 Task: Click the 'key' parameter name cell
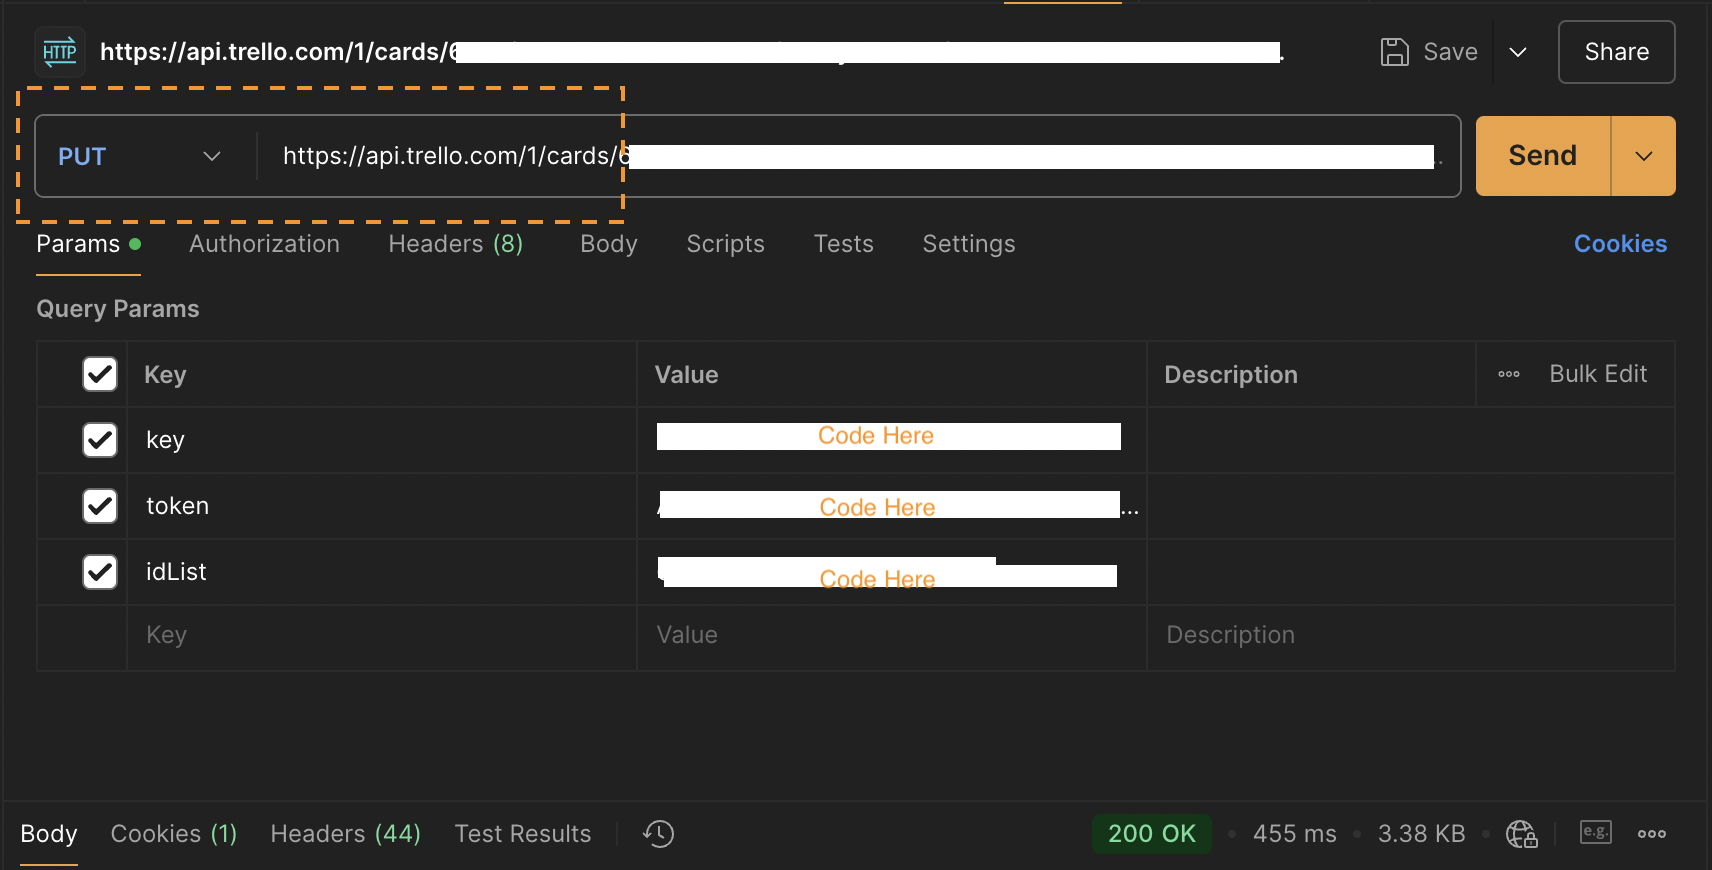382,440
